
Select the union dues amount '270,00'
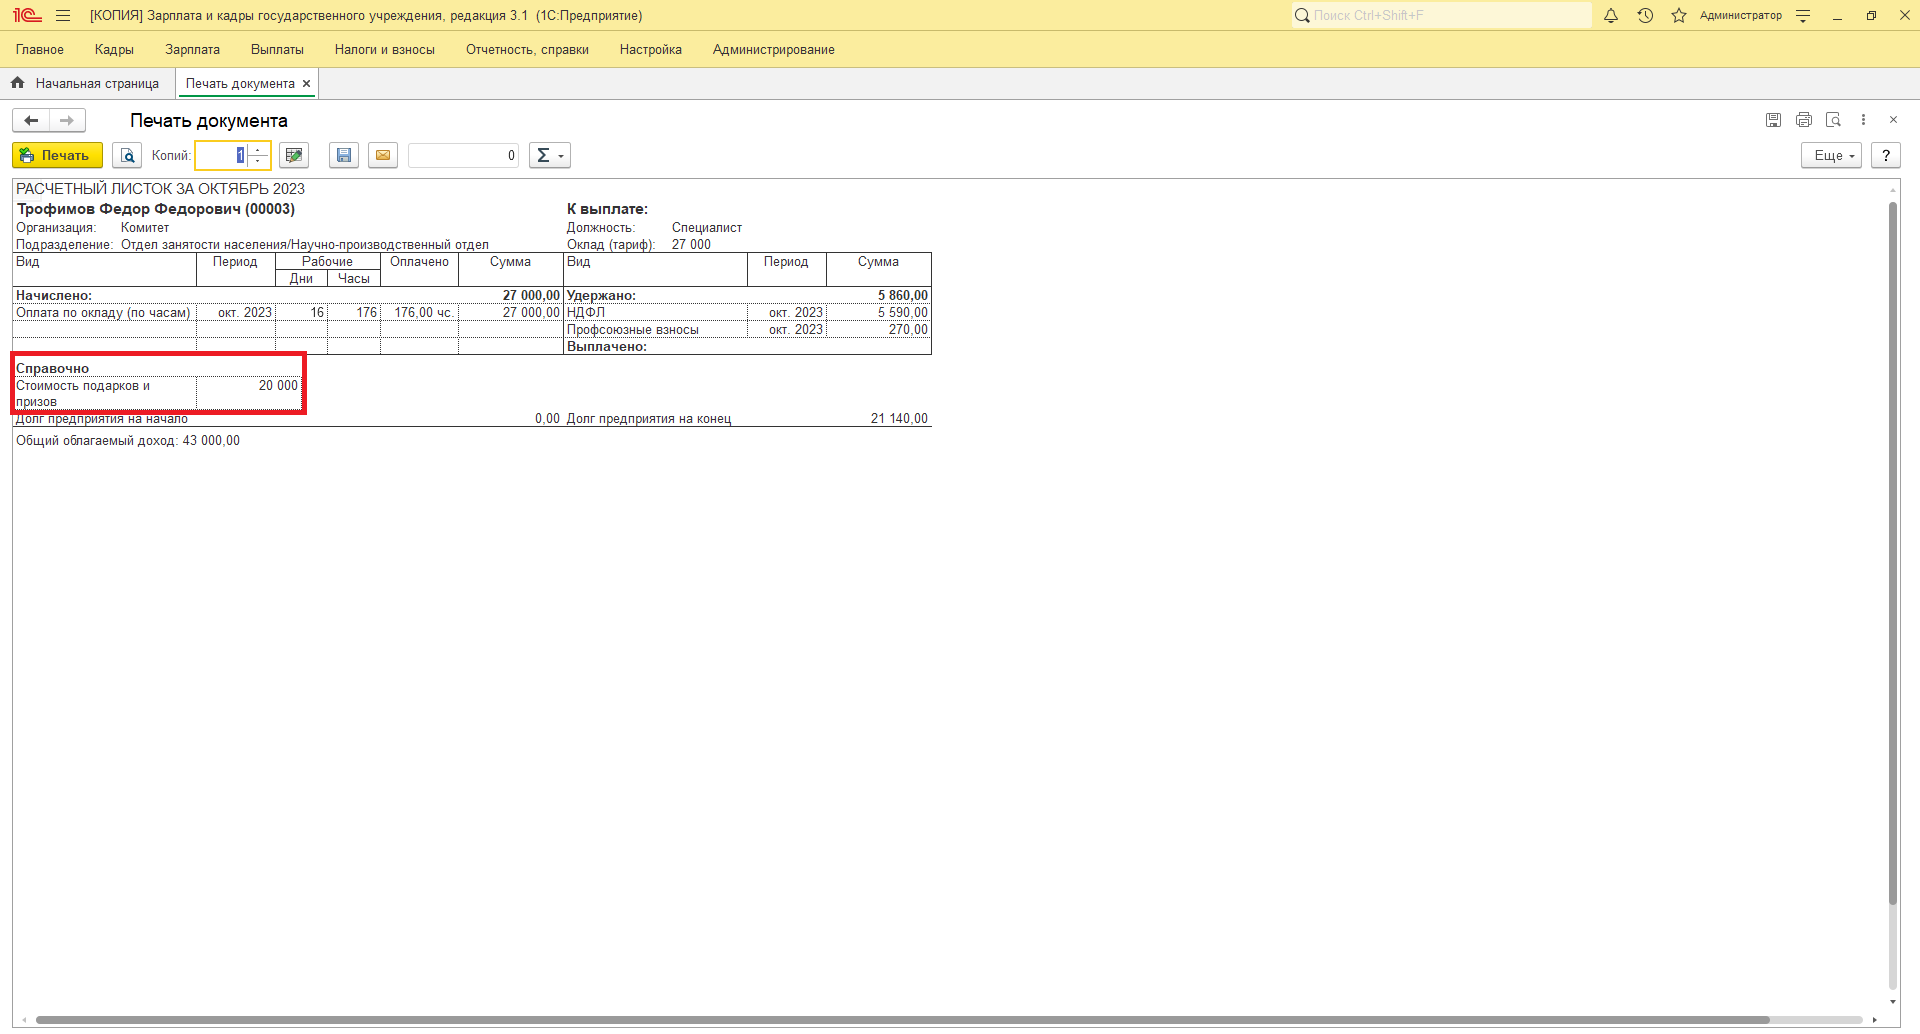tap(908, 330)
